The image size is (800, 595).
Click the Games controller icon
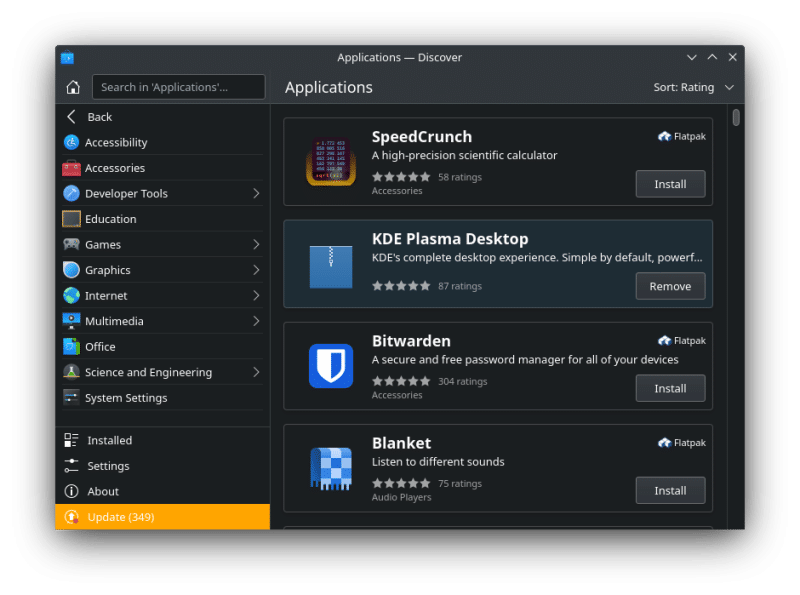(x=71, y=244)
